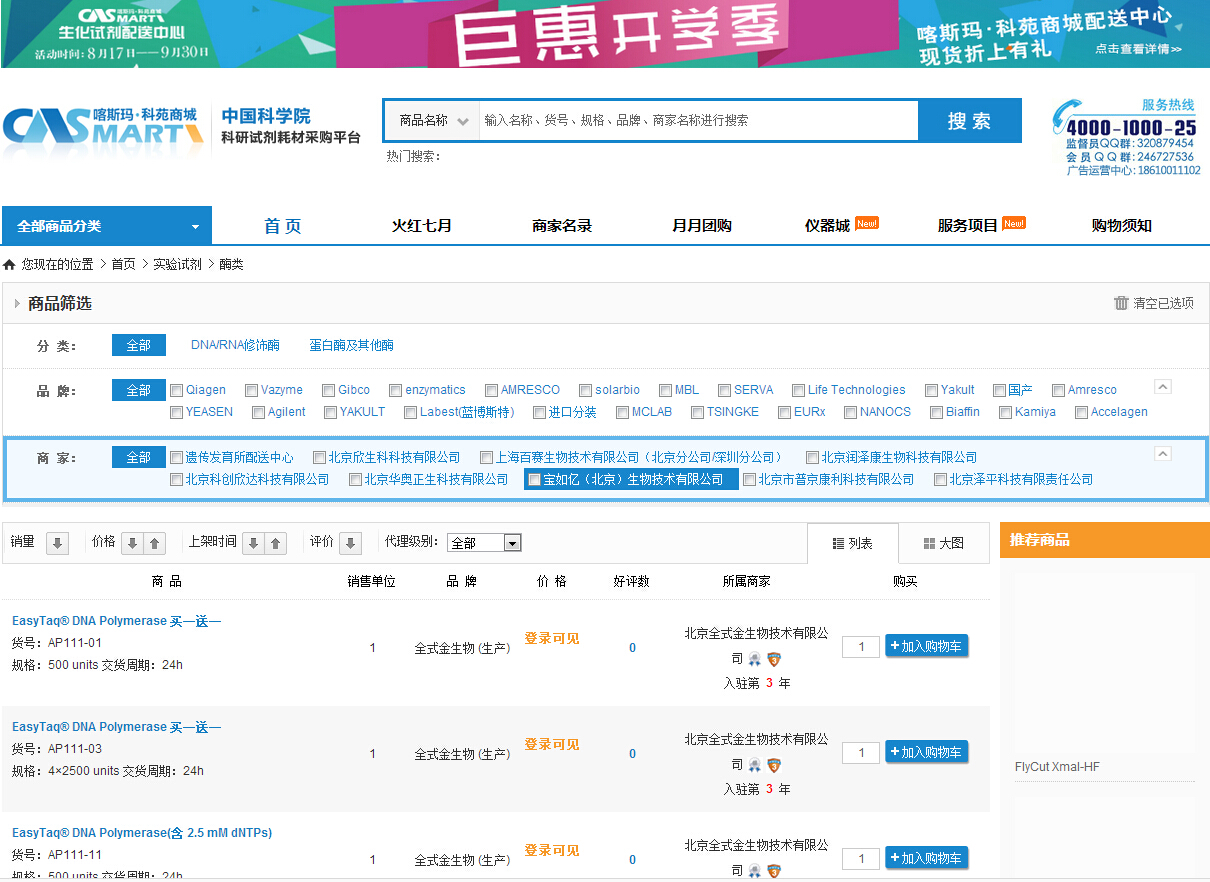Open EasyTaq DNA Polymerase(含 2.5 mM dNTPs) link
This screenshot has width=1210, height=882.
tap(142, 833)
